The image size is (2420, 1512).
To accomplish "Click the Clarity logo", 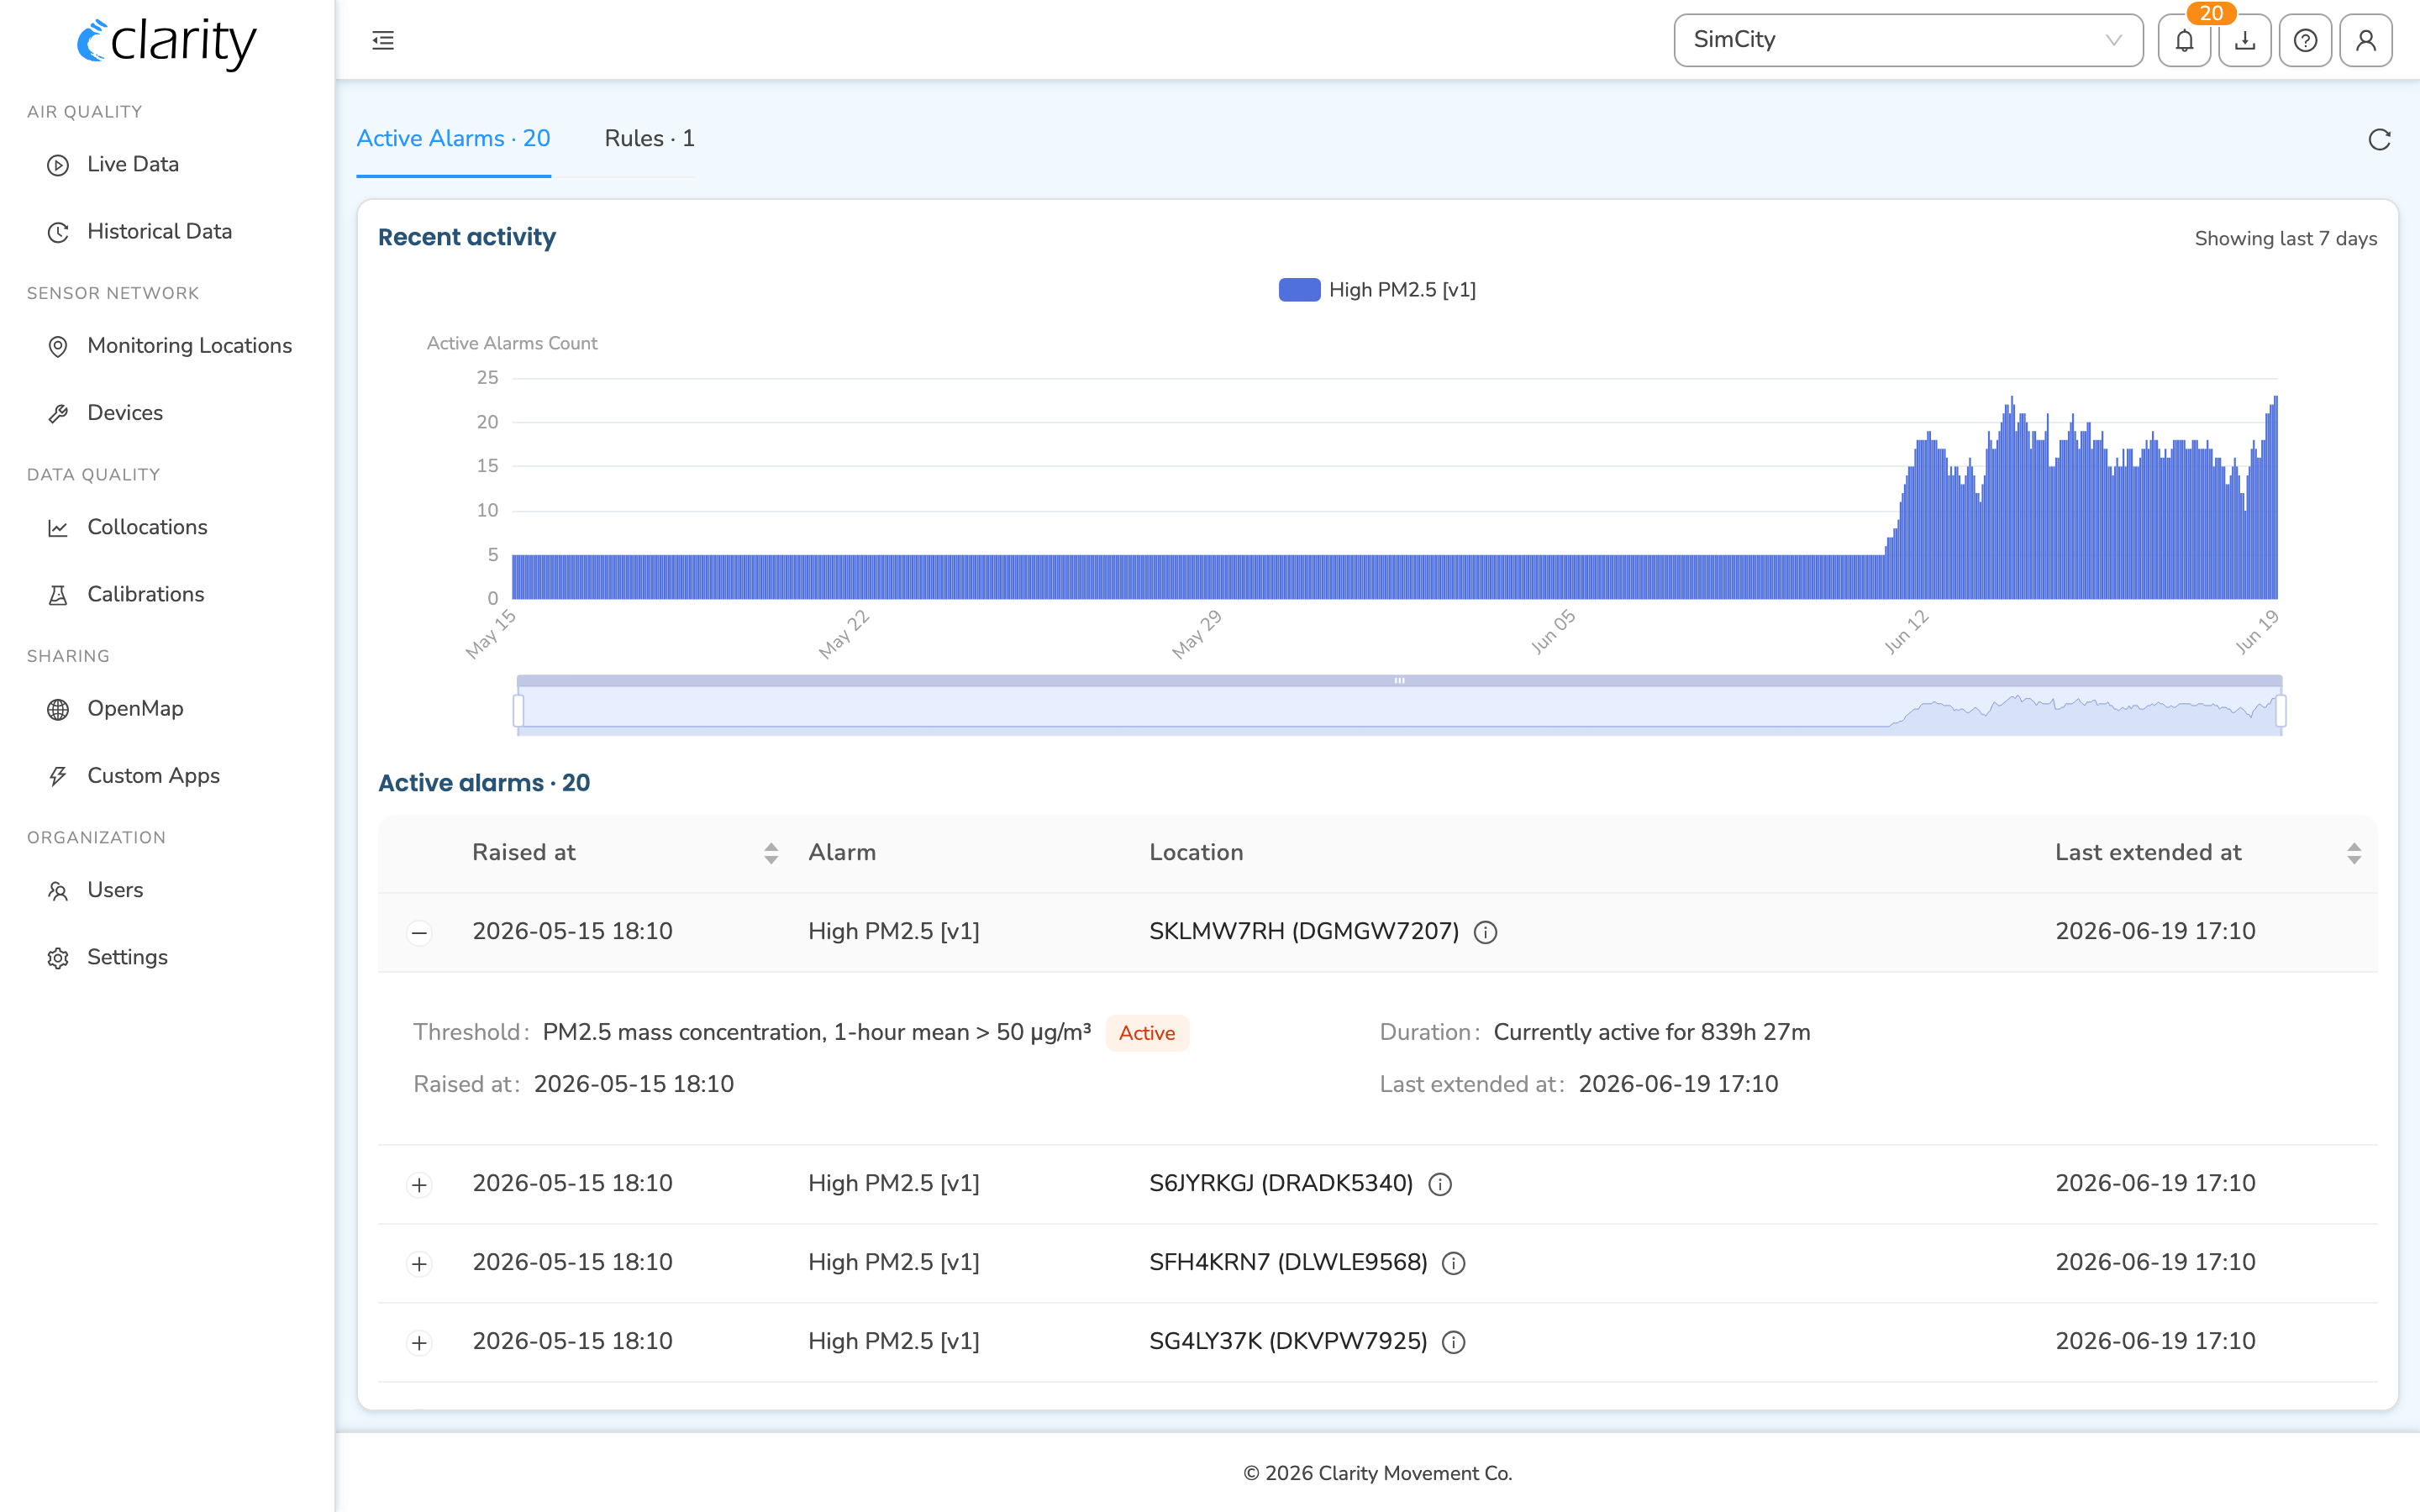I will click(167, 42).
